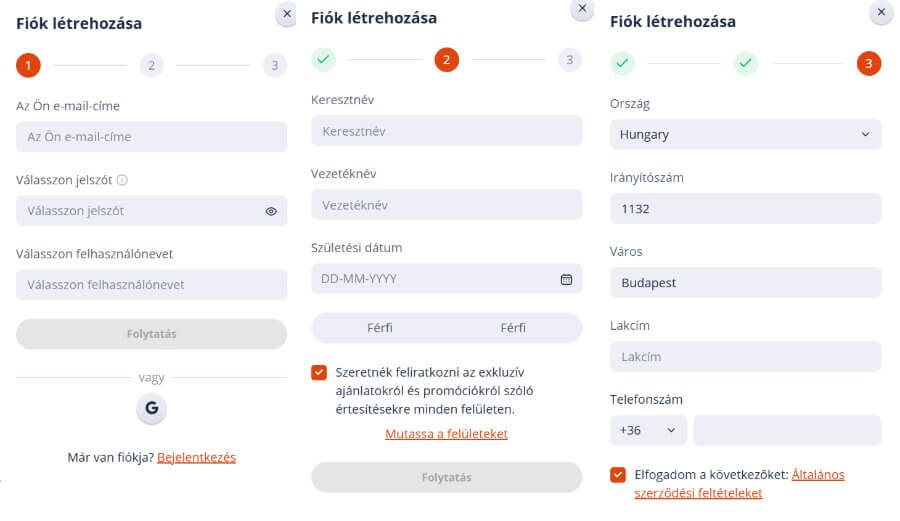Click step 2 circle in first panel

151,66
